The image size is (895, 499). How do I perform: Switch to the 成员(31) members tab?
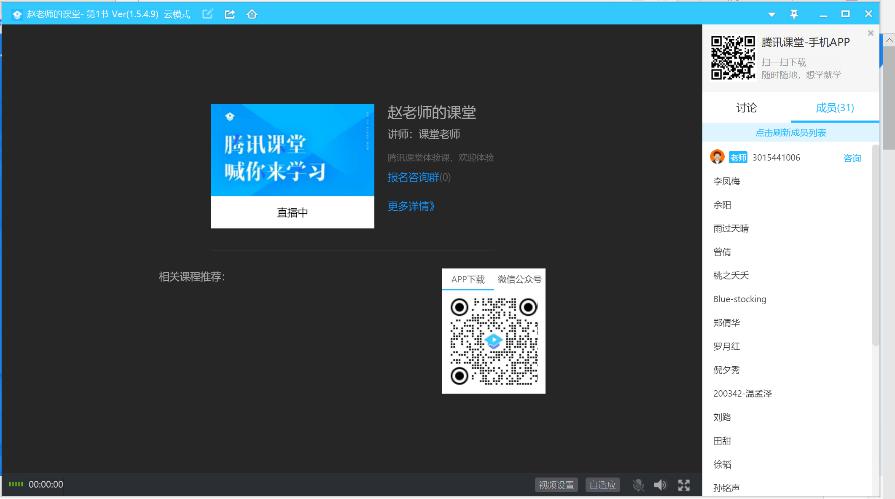(834, 108)
